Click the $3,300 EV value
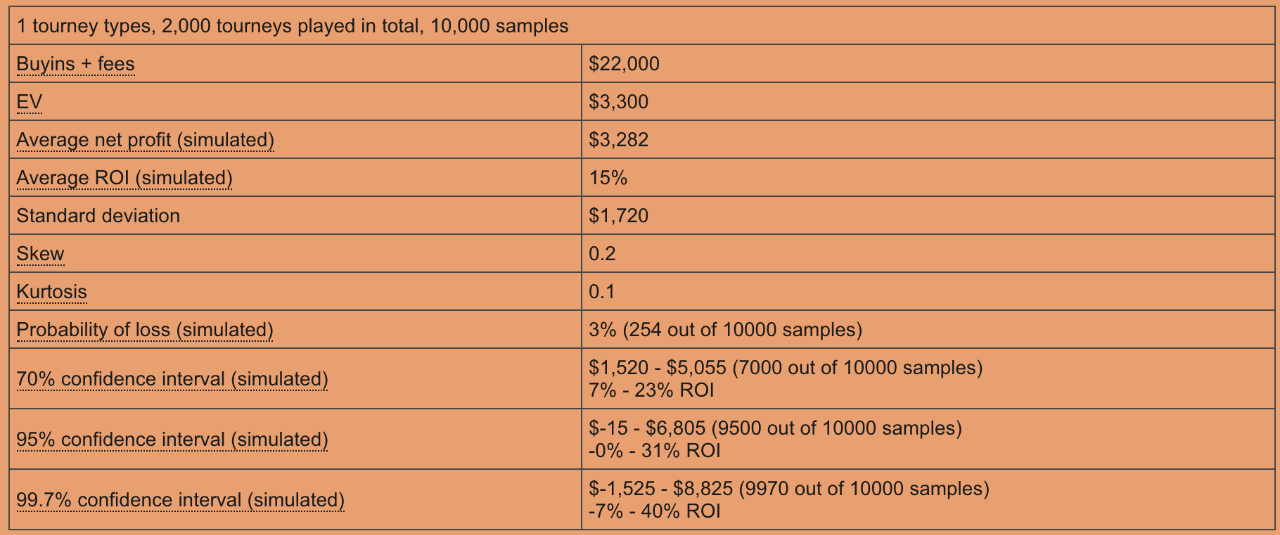This screenshot has height=535, width=1280. click(x=618, y=102)
